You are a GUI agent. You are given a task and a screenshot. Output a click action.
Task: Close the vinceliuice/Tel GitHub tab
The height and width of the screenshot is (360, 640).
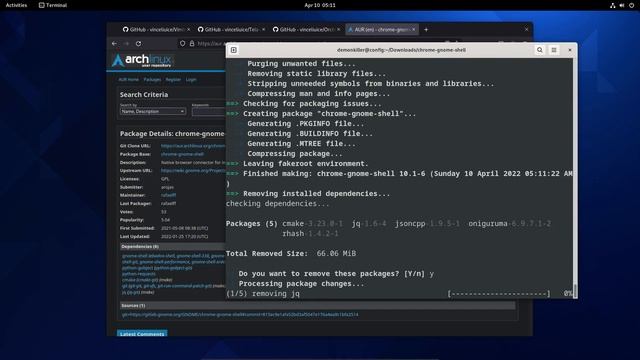click(x=263, y=29)
